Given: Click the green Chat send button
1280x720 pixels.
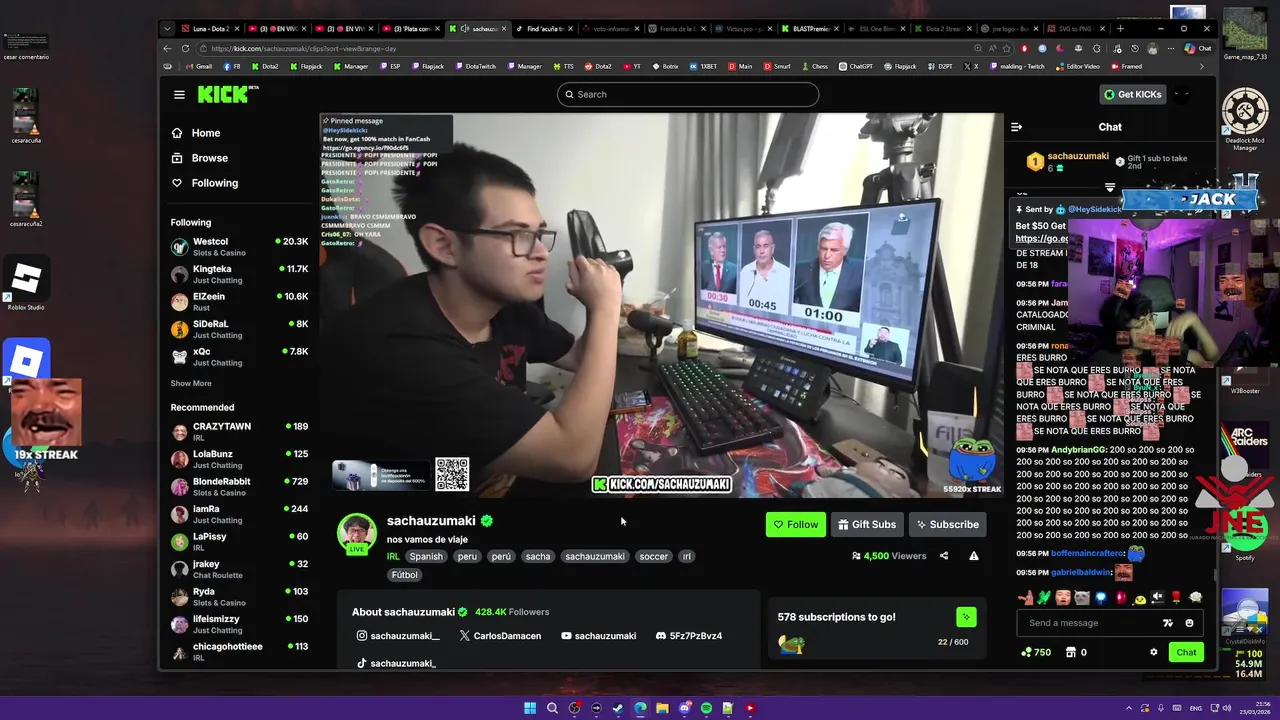Looking at the screenshot, I should click(1186, 652).
